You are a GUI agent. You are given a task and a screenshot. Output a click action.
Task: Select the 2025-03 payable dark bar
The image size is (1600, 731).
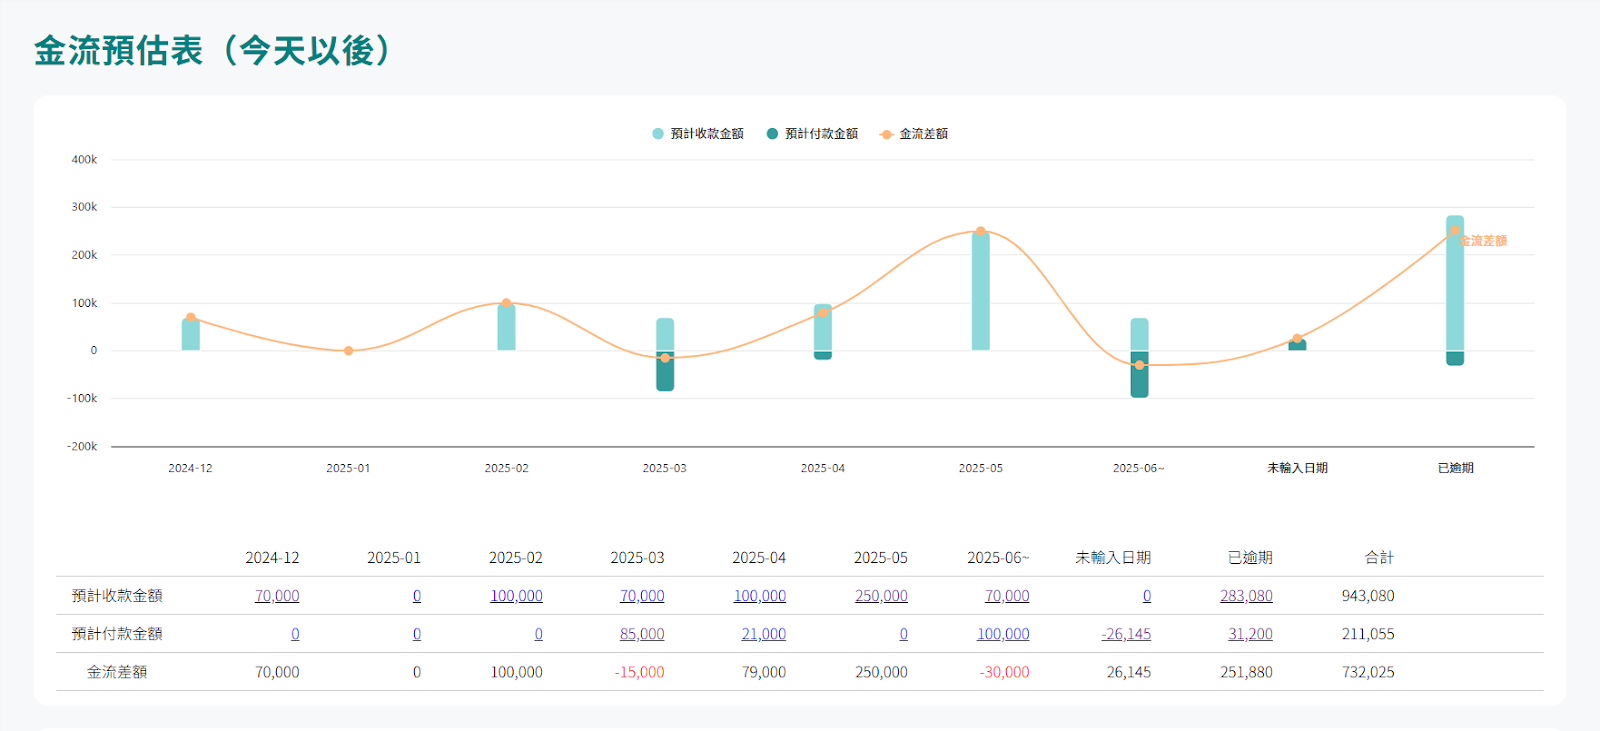[665, 371]
